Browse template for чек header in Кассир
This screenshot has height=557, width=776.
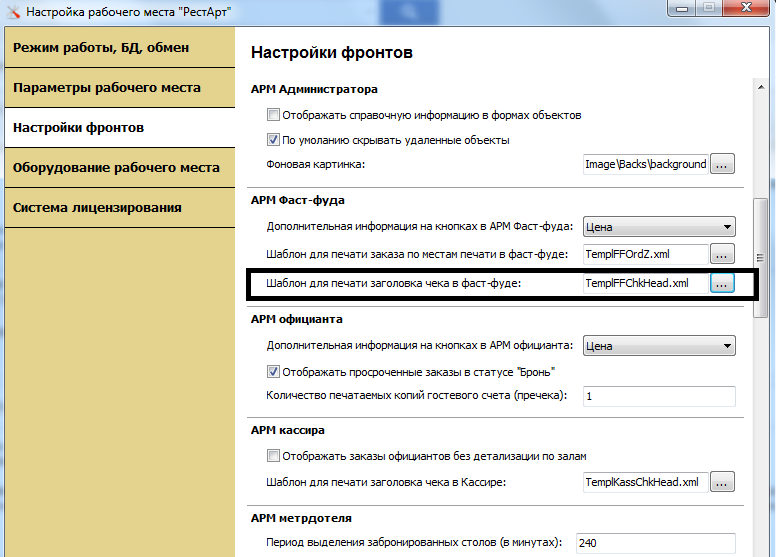(x=722, y=482)
